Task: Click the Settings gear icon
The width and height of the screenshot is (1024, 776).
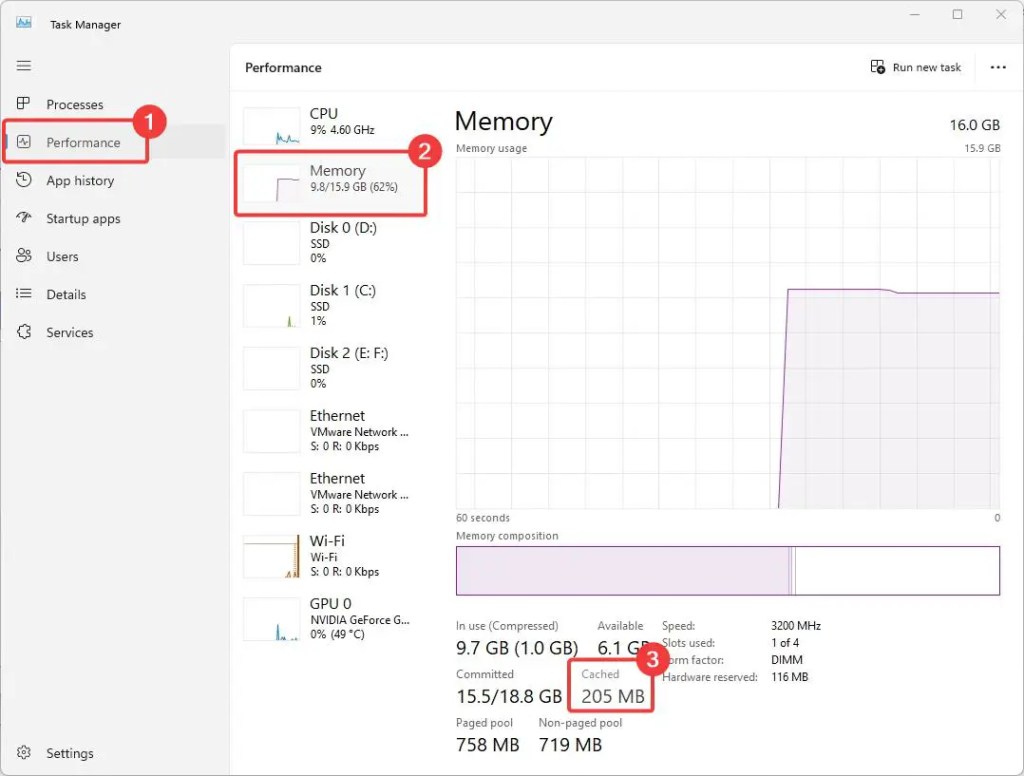Action: [x=24, y=752]
